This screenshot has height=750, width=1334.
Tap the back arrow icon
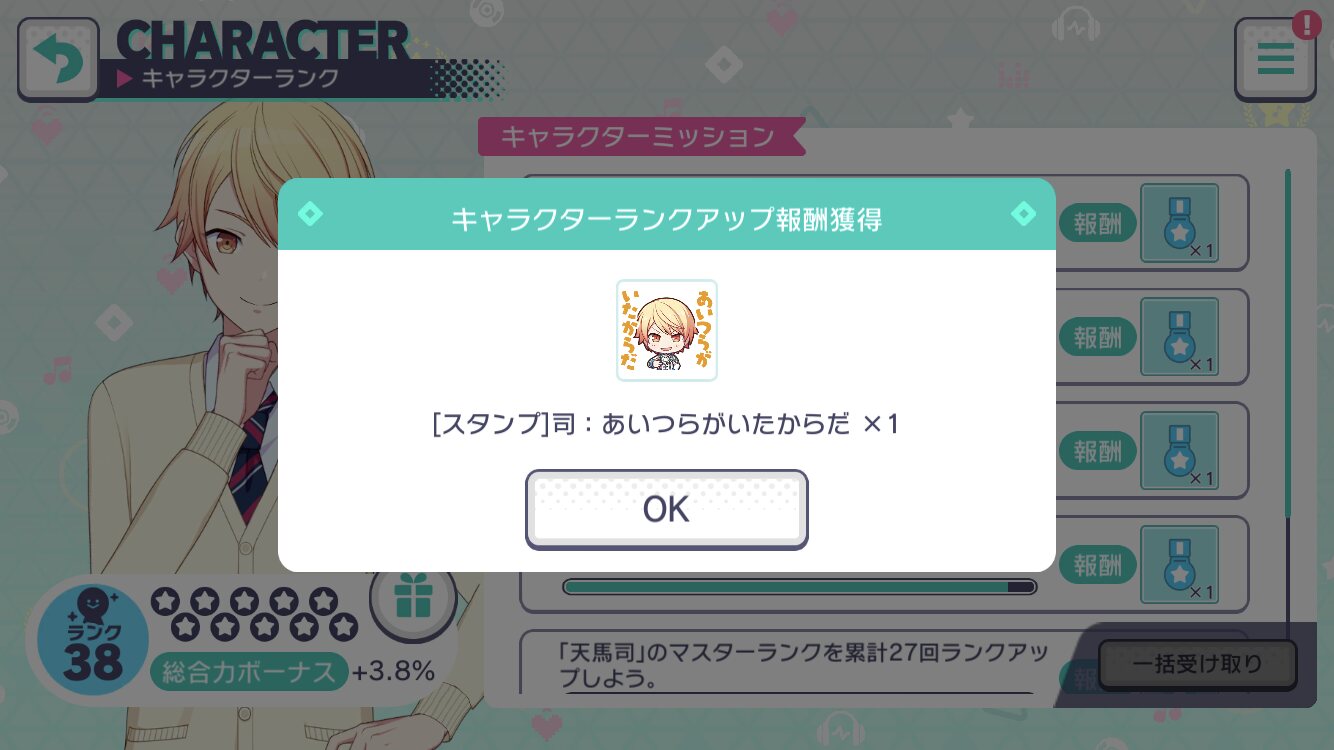[58, 59]
